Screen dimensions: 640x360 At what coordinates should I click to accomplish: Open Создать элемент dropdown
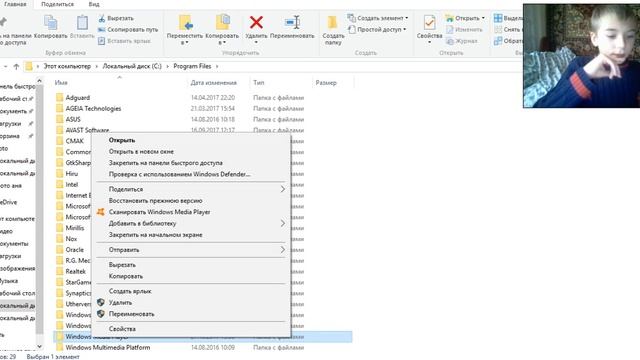pyautogui.click(x=378, y=18)
